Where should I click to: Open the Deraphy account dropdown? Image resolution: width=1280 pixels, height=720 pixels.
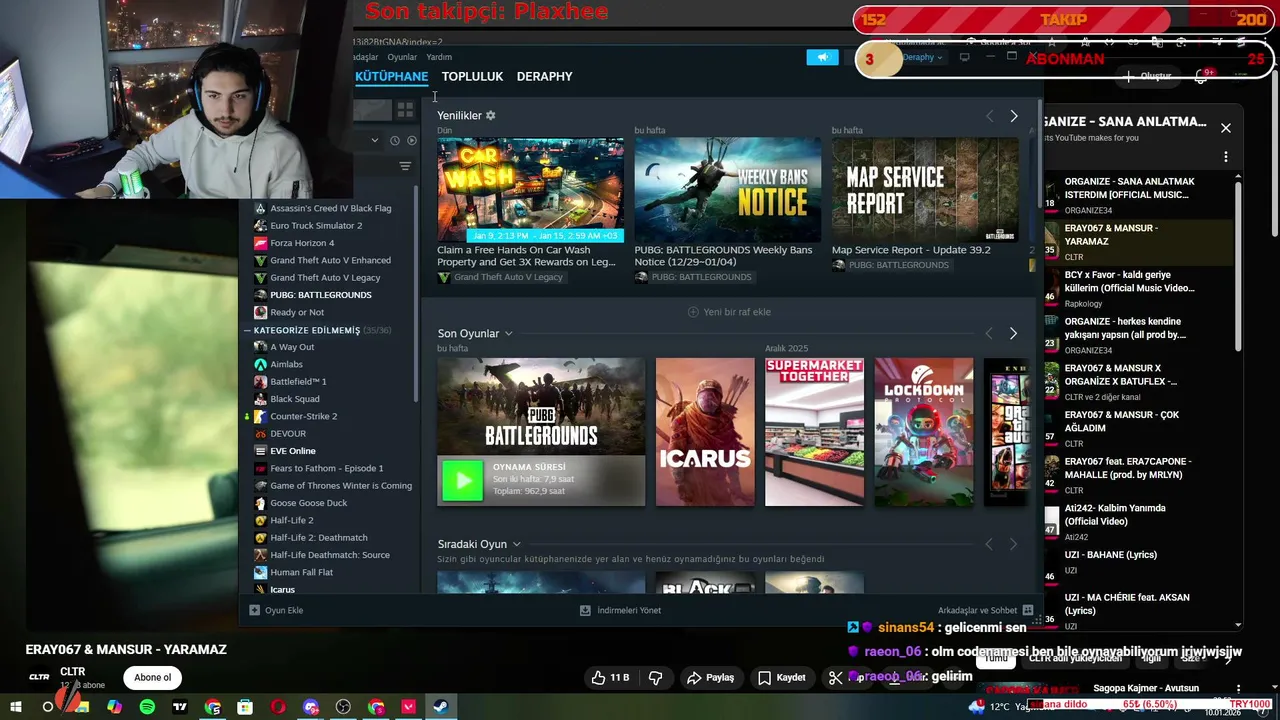(x=922, y=57)
